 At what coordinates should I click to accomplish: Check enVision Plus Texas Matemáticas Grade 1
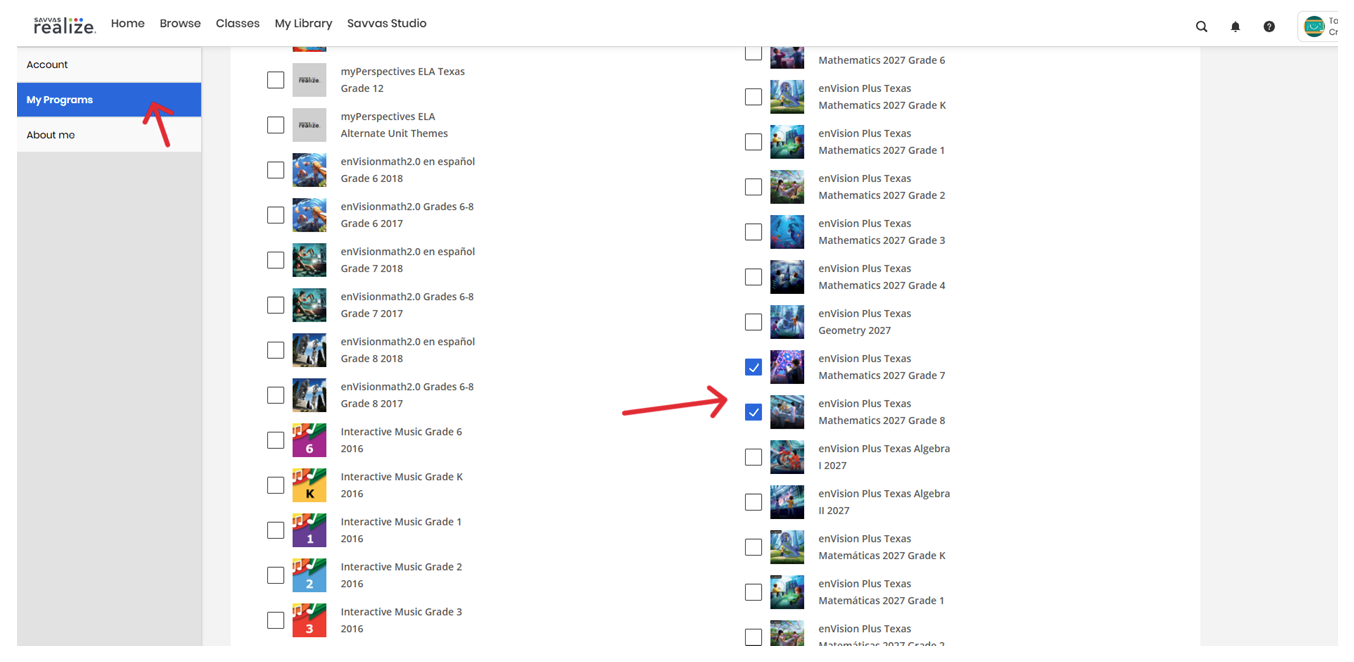click(754, 592)
